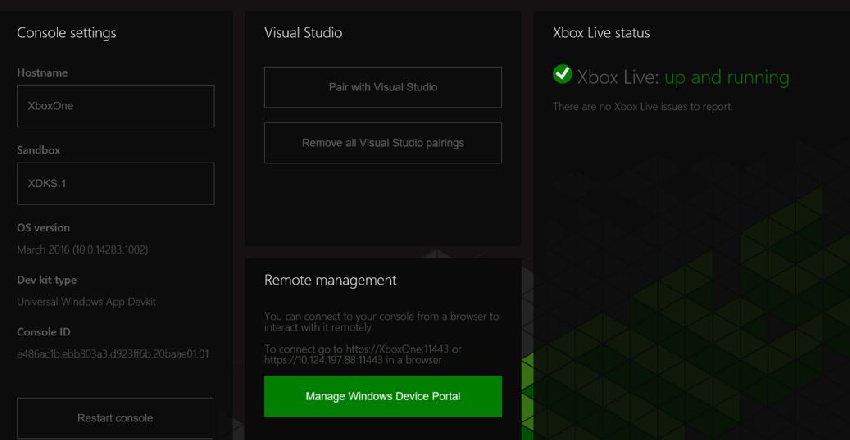The width and height of the screenshot is (850, 440).
Task: Click the Console settings heading
Action: click(67, 33)
